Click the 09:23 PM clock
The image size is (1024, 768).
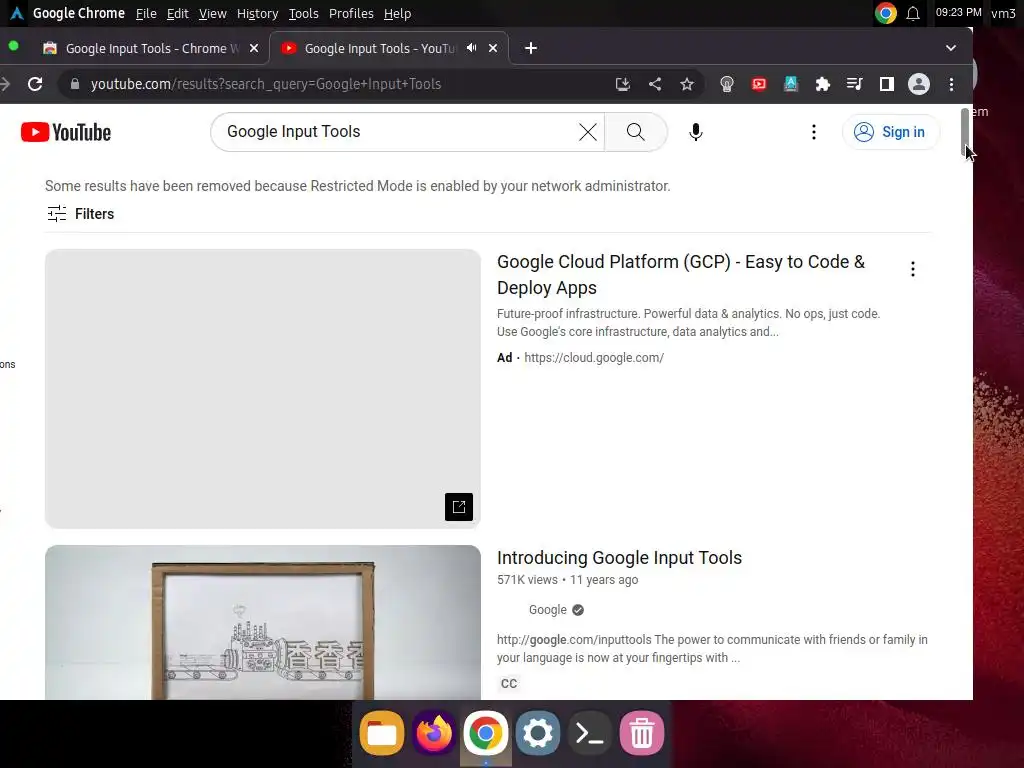958,12
